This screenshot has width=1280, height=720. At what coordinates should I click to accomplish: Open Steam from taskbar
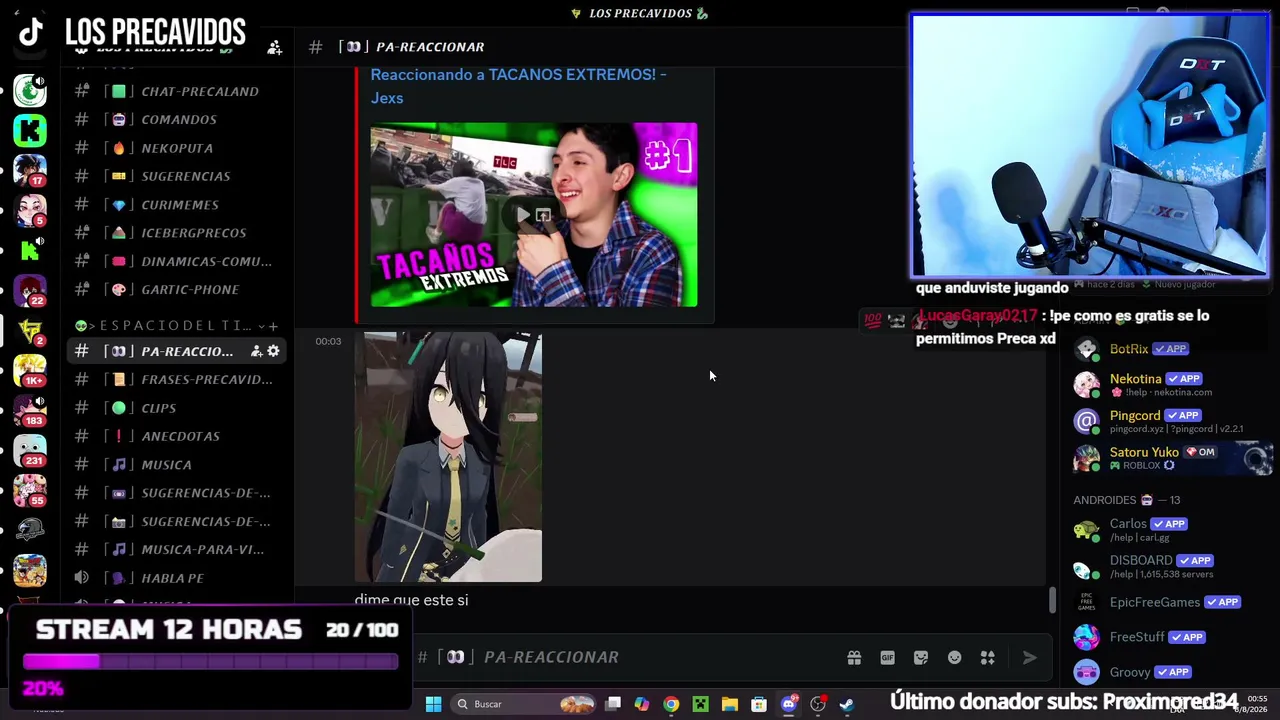pos(847,704)
